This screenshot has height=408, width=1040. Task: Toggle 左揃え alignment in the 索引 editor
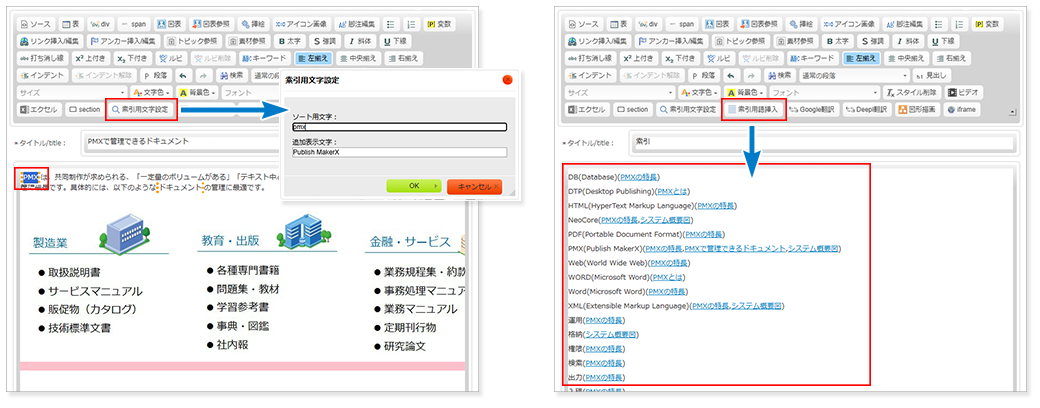tap(862, 58)
